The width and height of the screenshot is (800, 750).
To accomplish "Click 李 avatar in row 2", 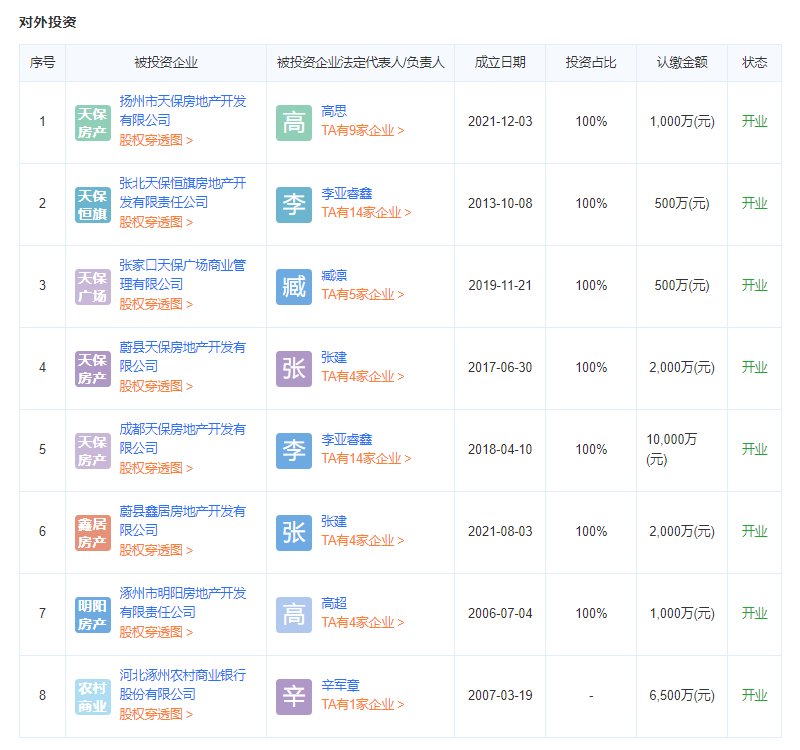I will [x=293, y=205].
